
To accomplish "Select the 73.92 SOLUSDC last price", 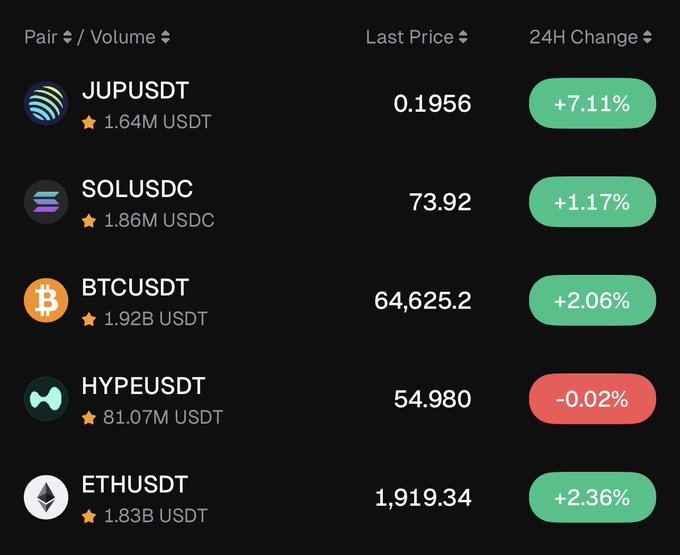I will (x=440, y=202).
